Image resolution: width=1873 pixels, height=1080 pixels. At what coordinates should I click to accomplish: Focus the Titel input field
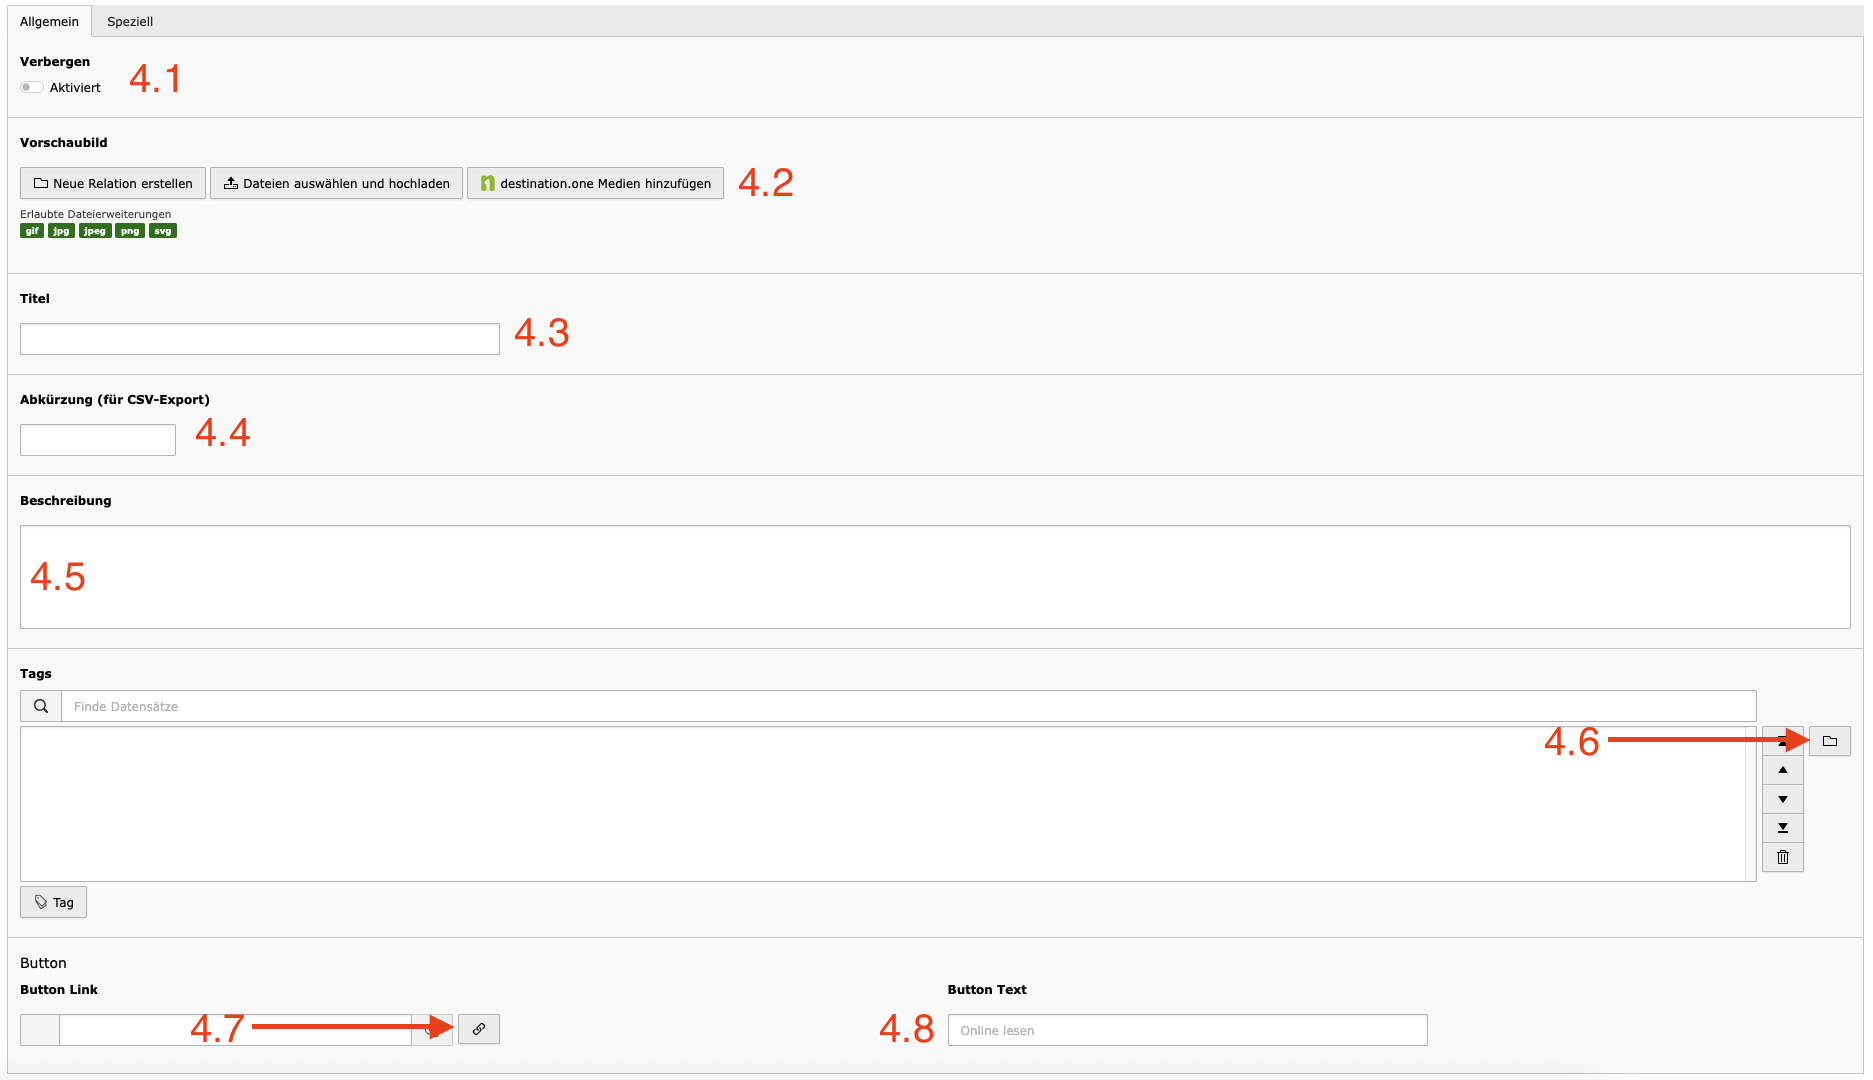(x=260, y=339)
